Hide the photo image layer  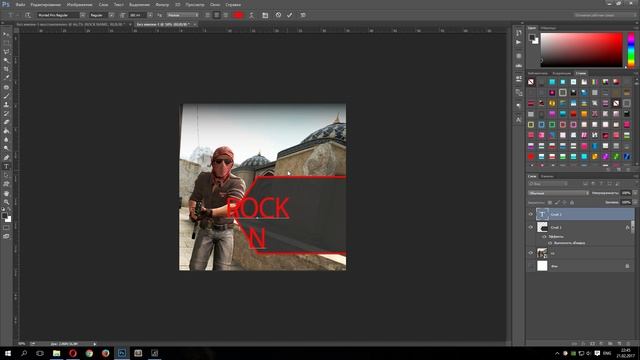[531, 253]
